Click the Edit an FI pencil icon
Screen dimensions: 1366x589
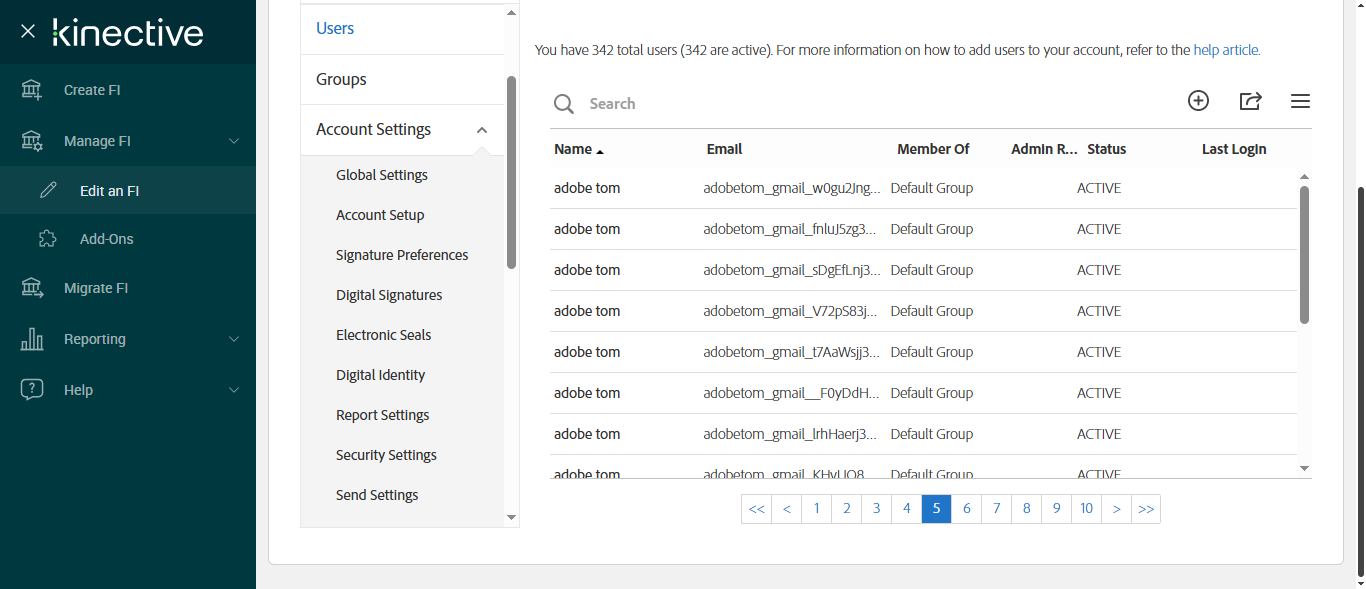click(x=48, y=191)
